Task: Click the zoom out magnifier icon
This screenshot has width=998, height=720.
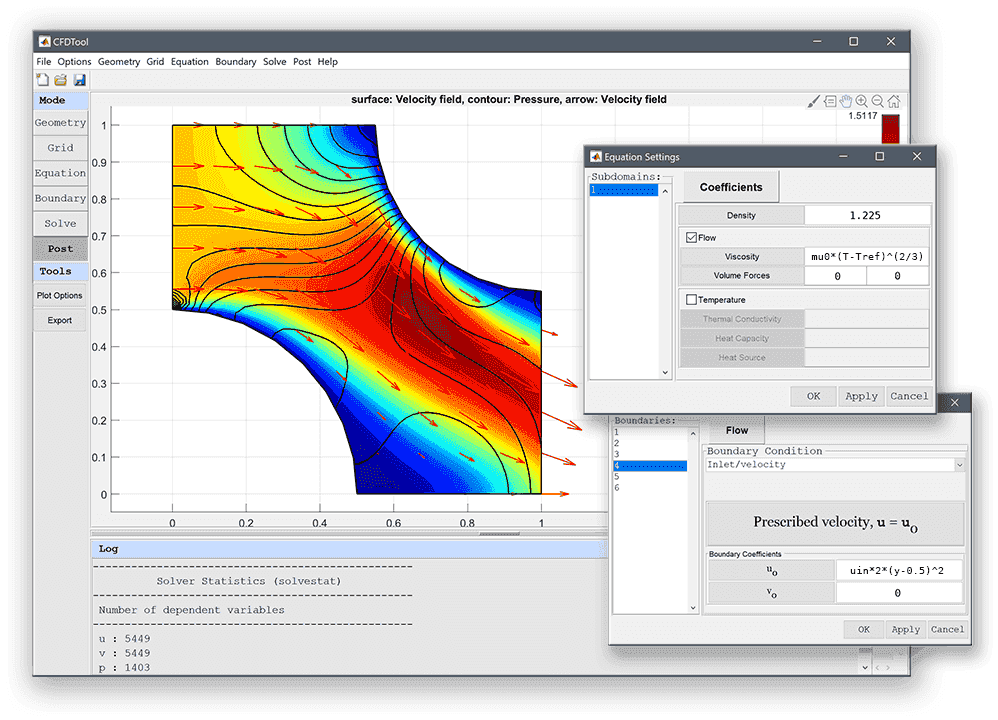Action: (877, 101)
